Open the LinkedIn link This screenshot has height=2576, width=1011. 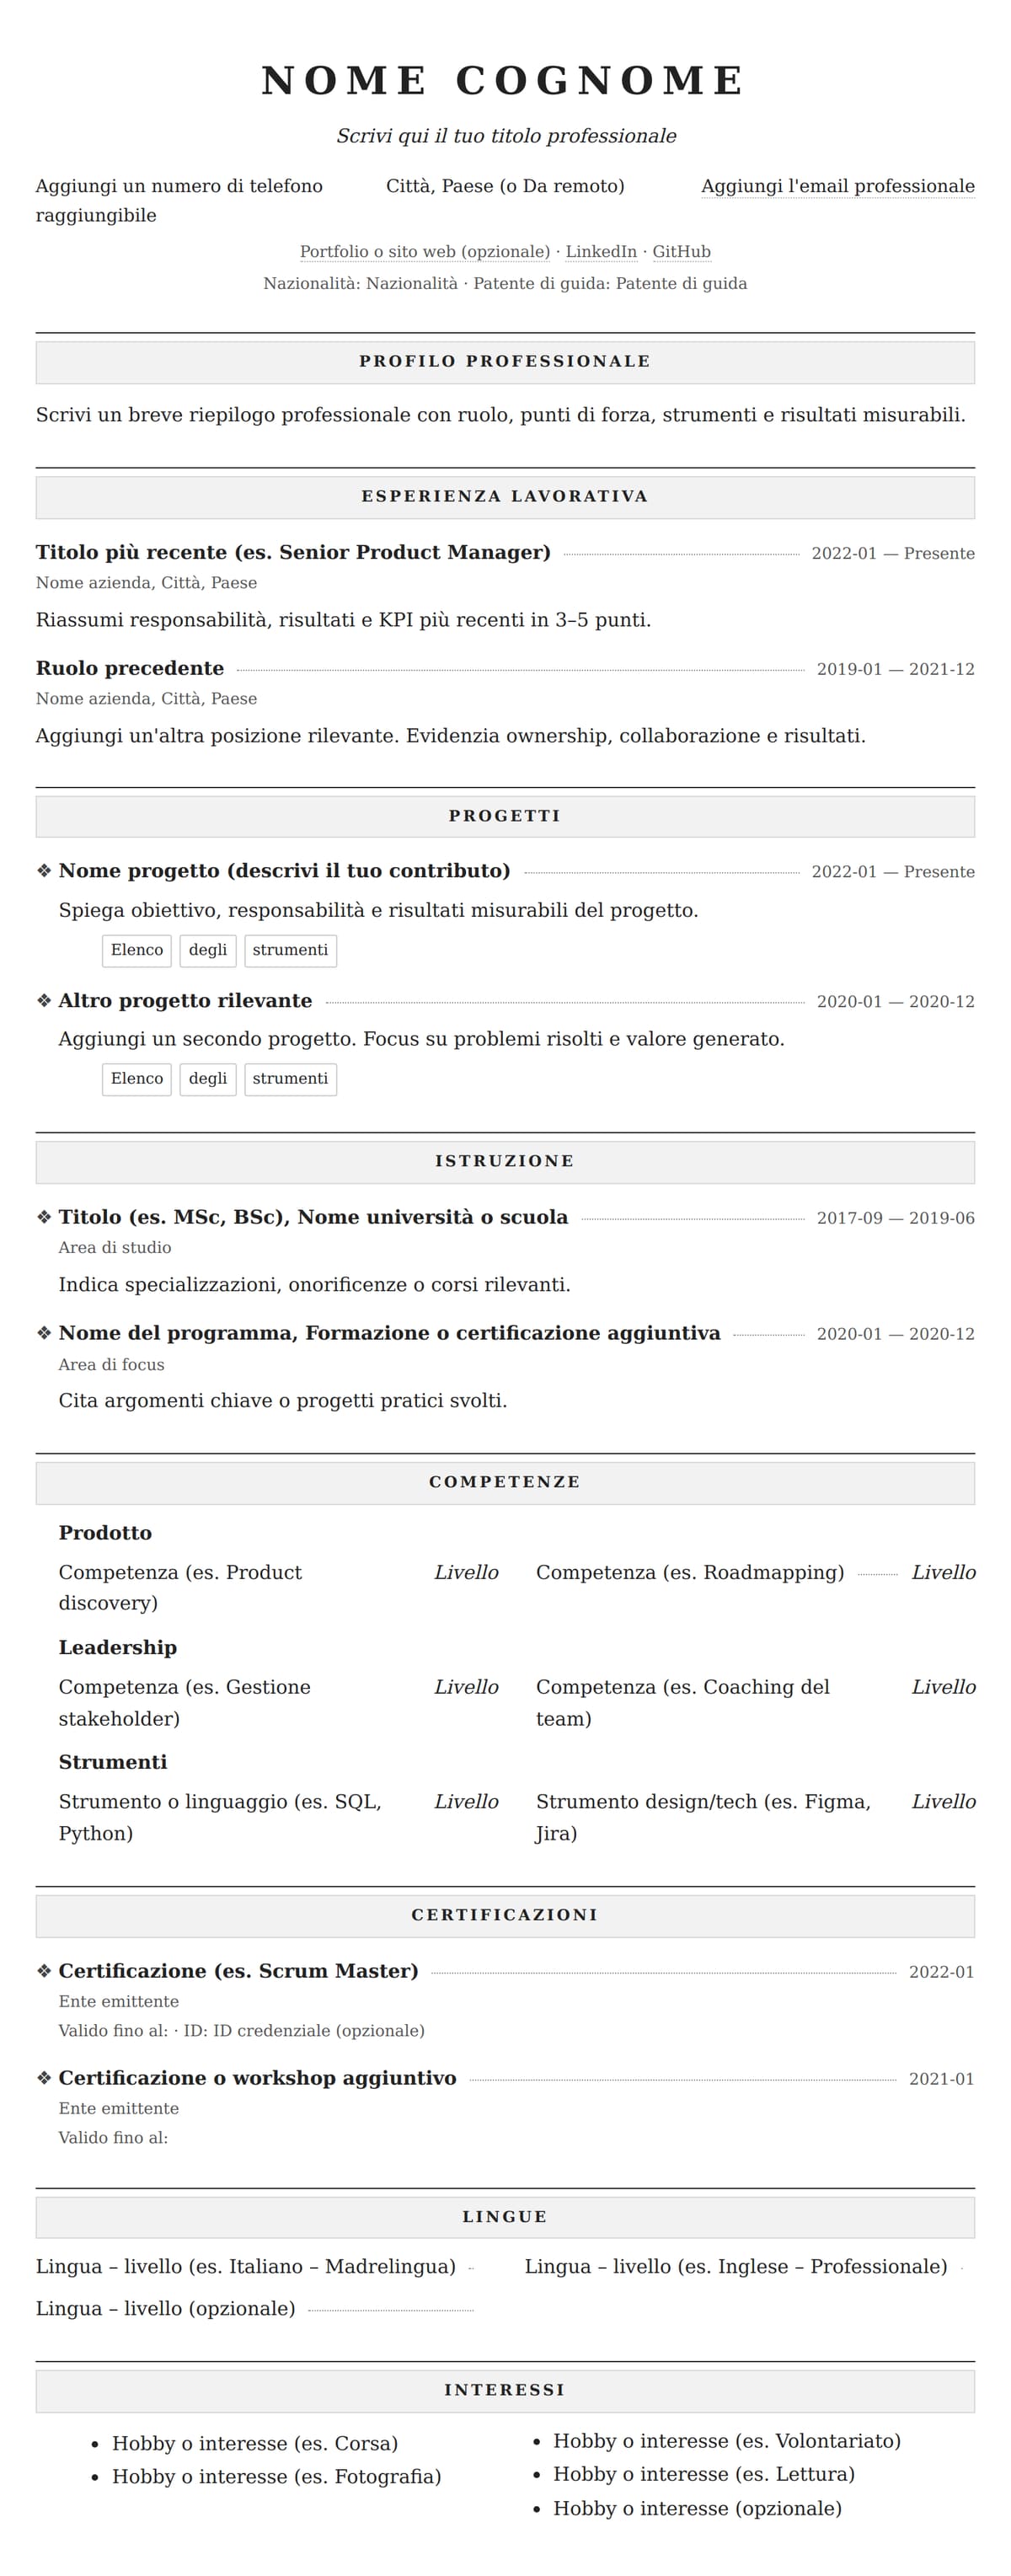pyautogui.click(x=601, y=252)
